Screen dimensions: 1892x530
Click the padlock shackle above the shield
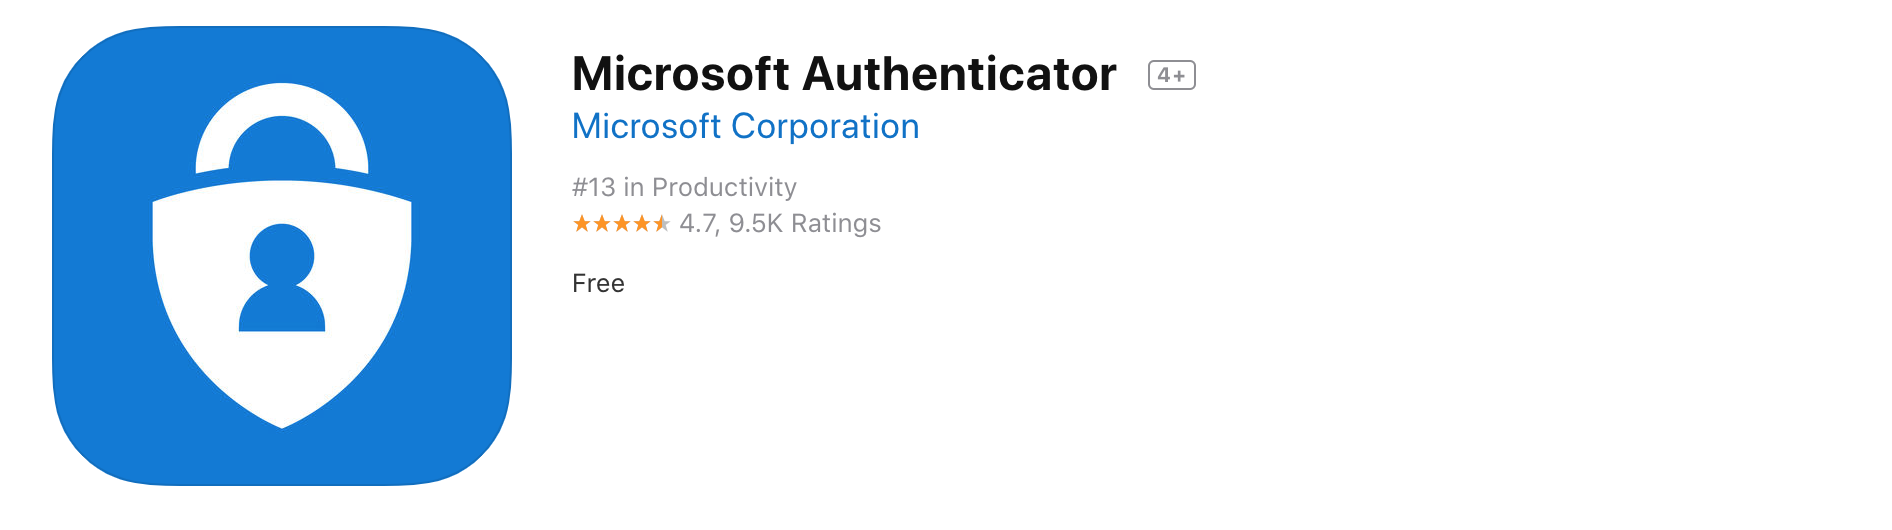(282, 112)
